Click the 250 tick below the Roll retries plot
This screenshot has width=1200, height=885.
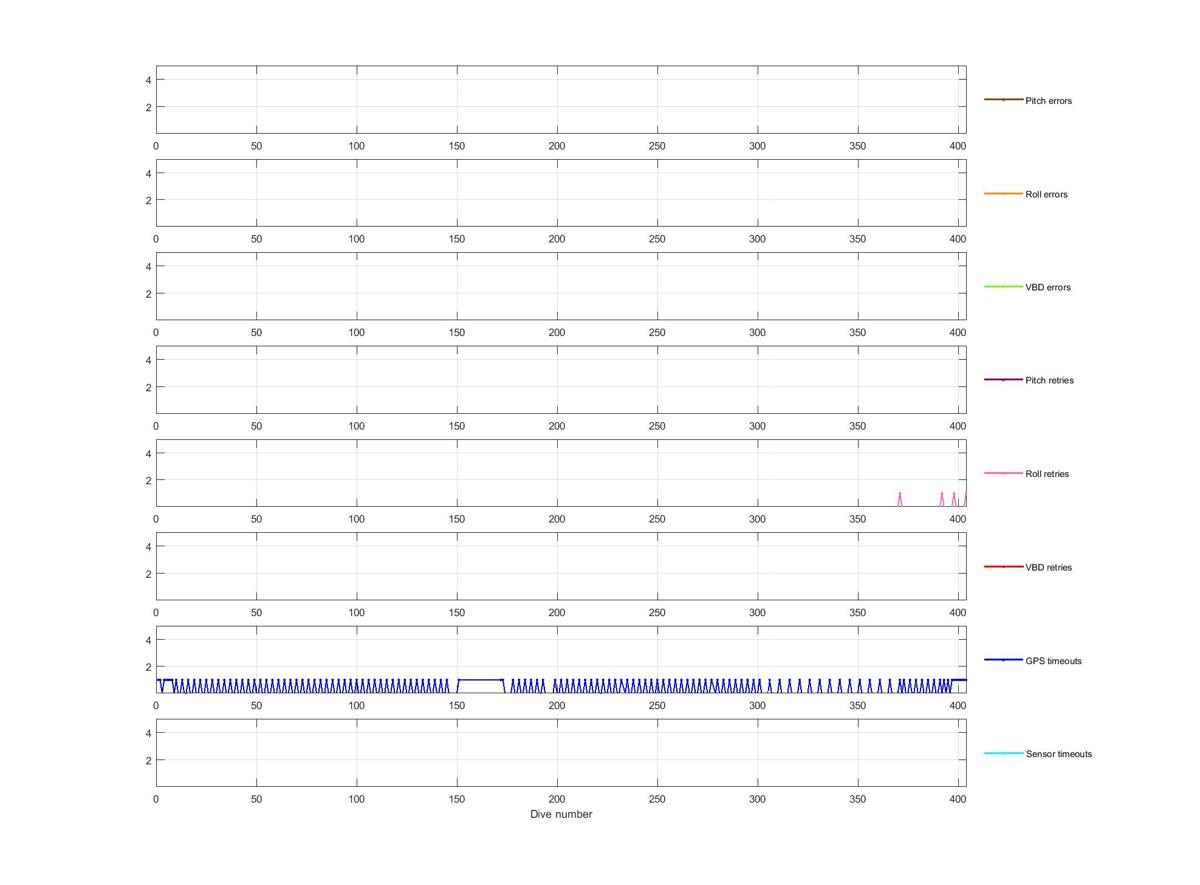point(657,519)
